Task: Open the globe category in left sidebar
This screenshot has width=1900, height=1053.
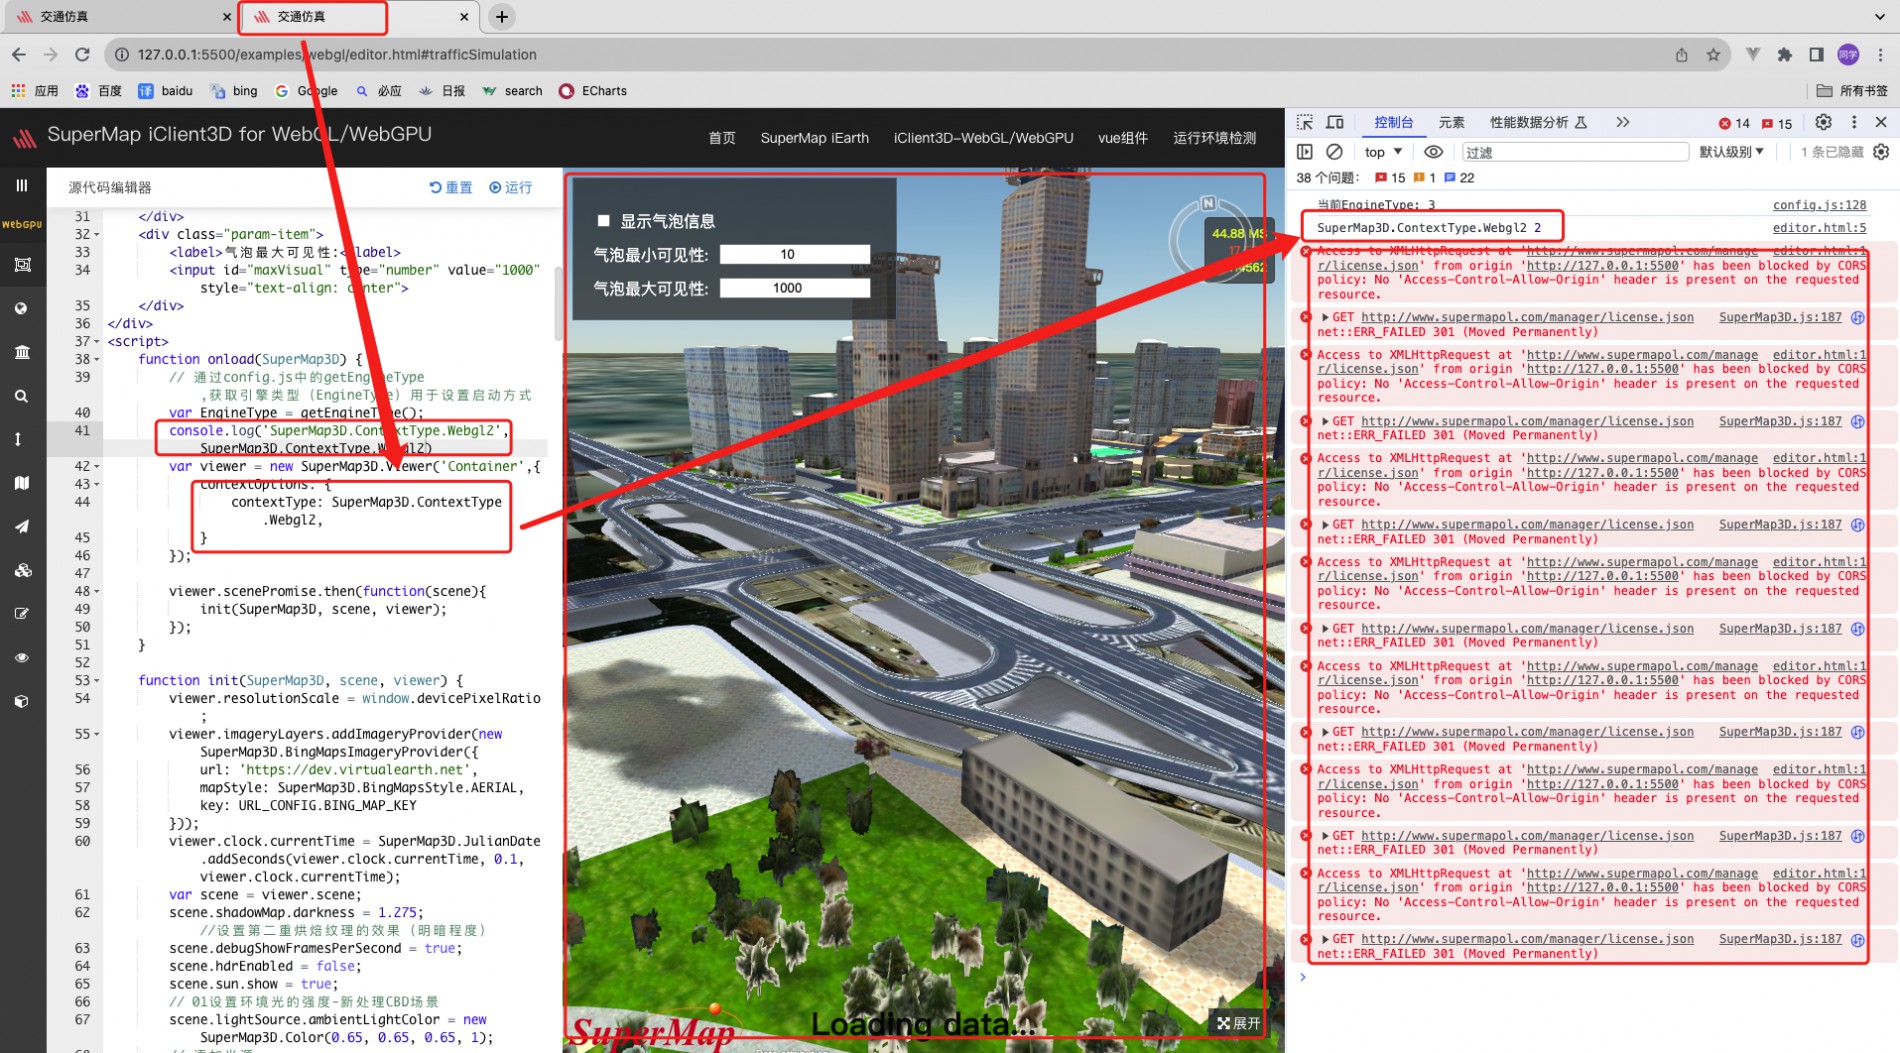Action: click(x=21, y=309)
